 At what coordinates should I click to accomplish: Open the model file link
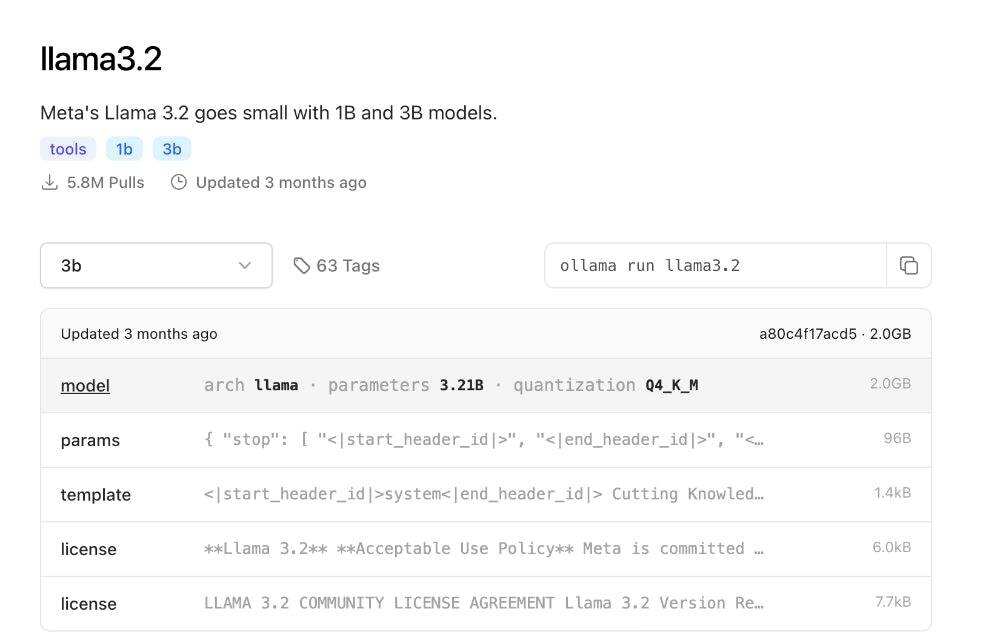[x=85, y=386]
